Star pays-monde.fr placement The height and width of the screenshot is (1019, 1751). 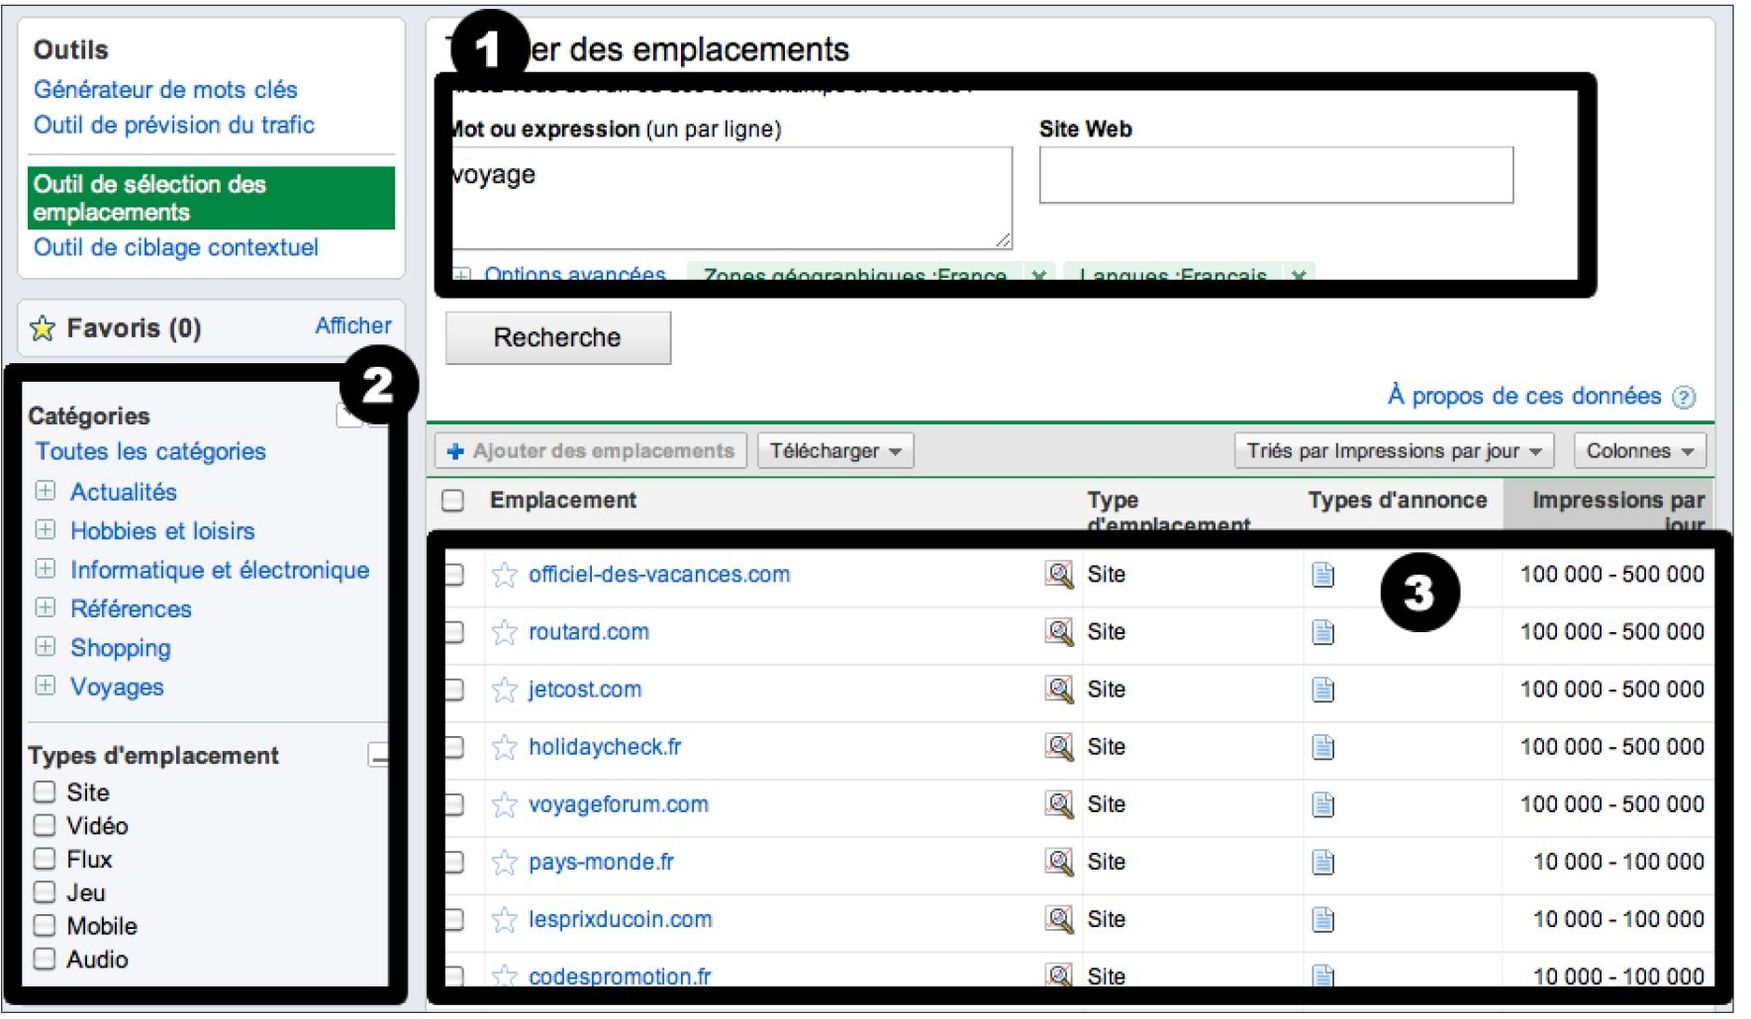click(504, 862)
